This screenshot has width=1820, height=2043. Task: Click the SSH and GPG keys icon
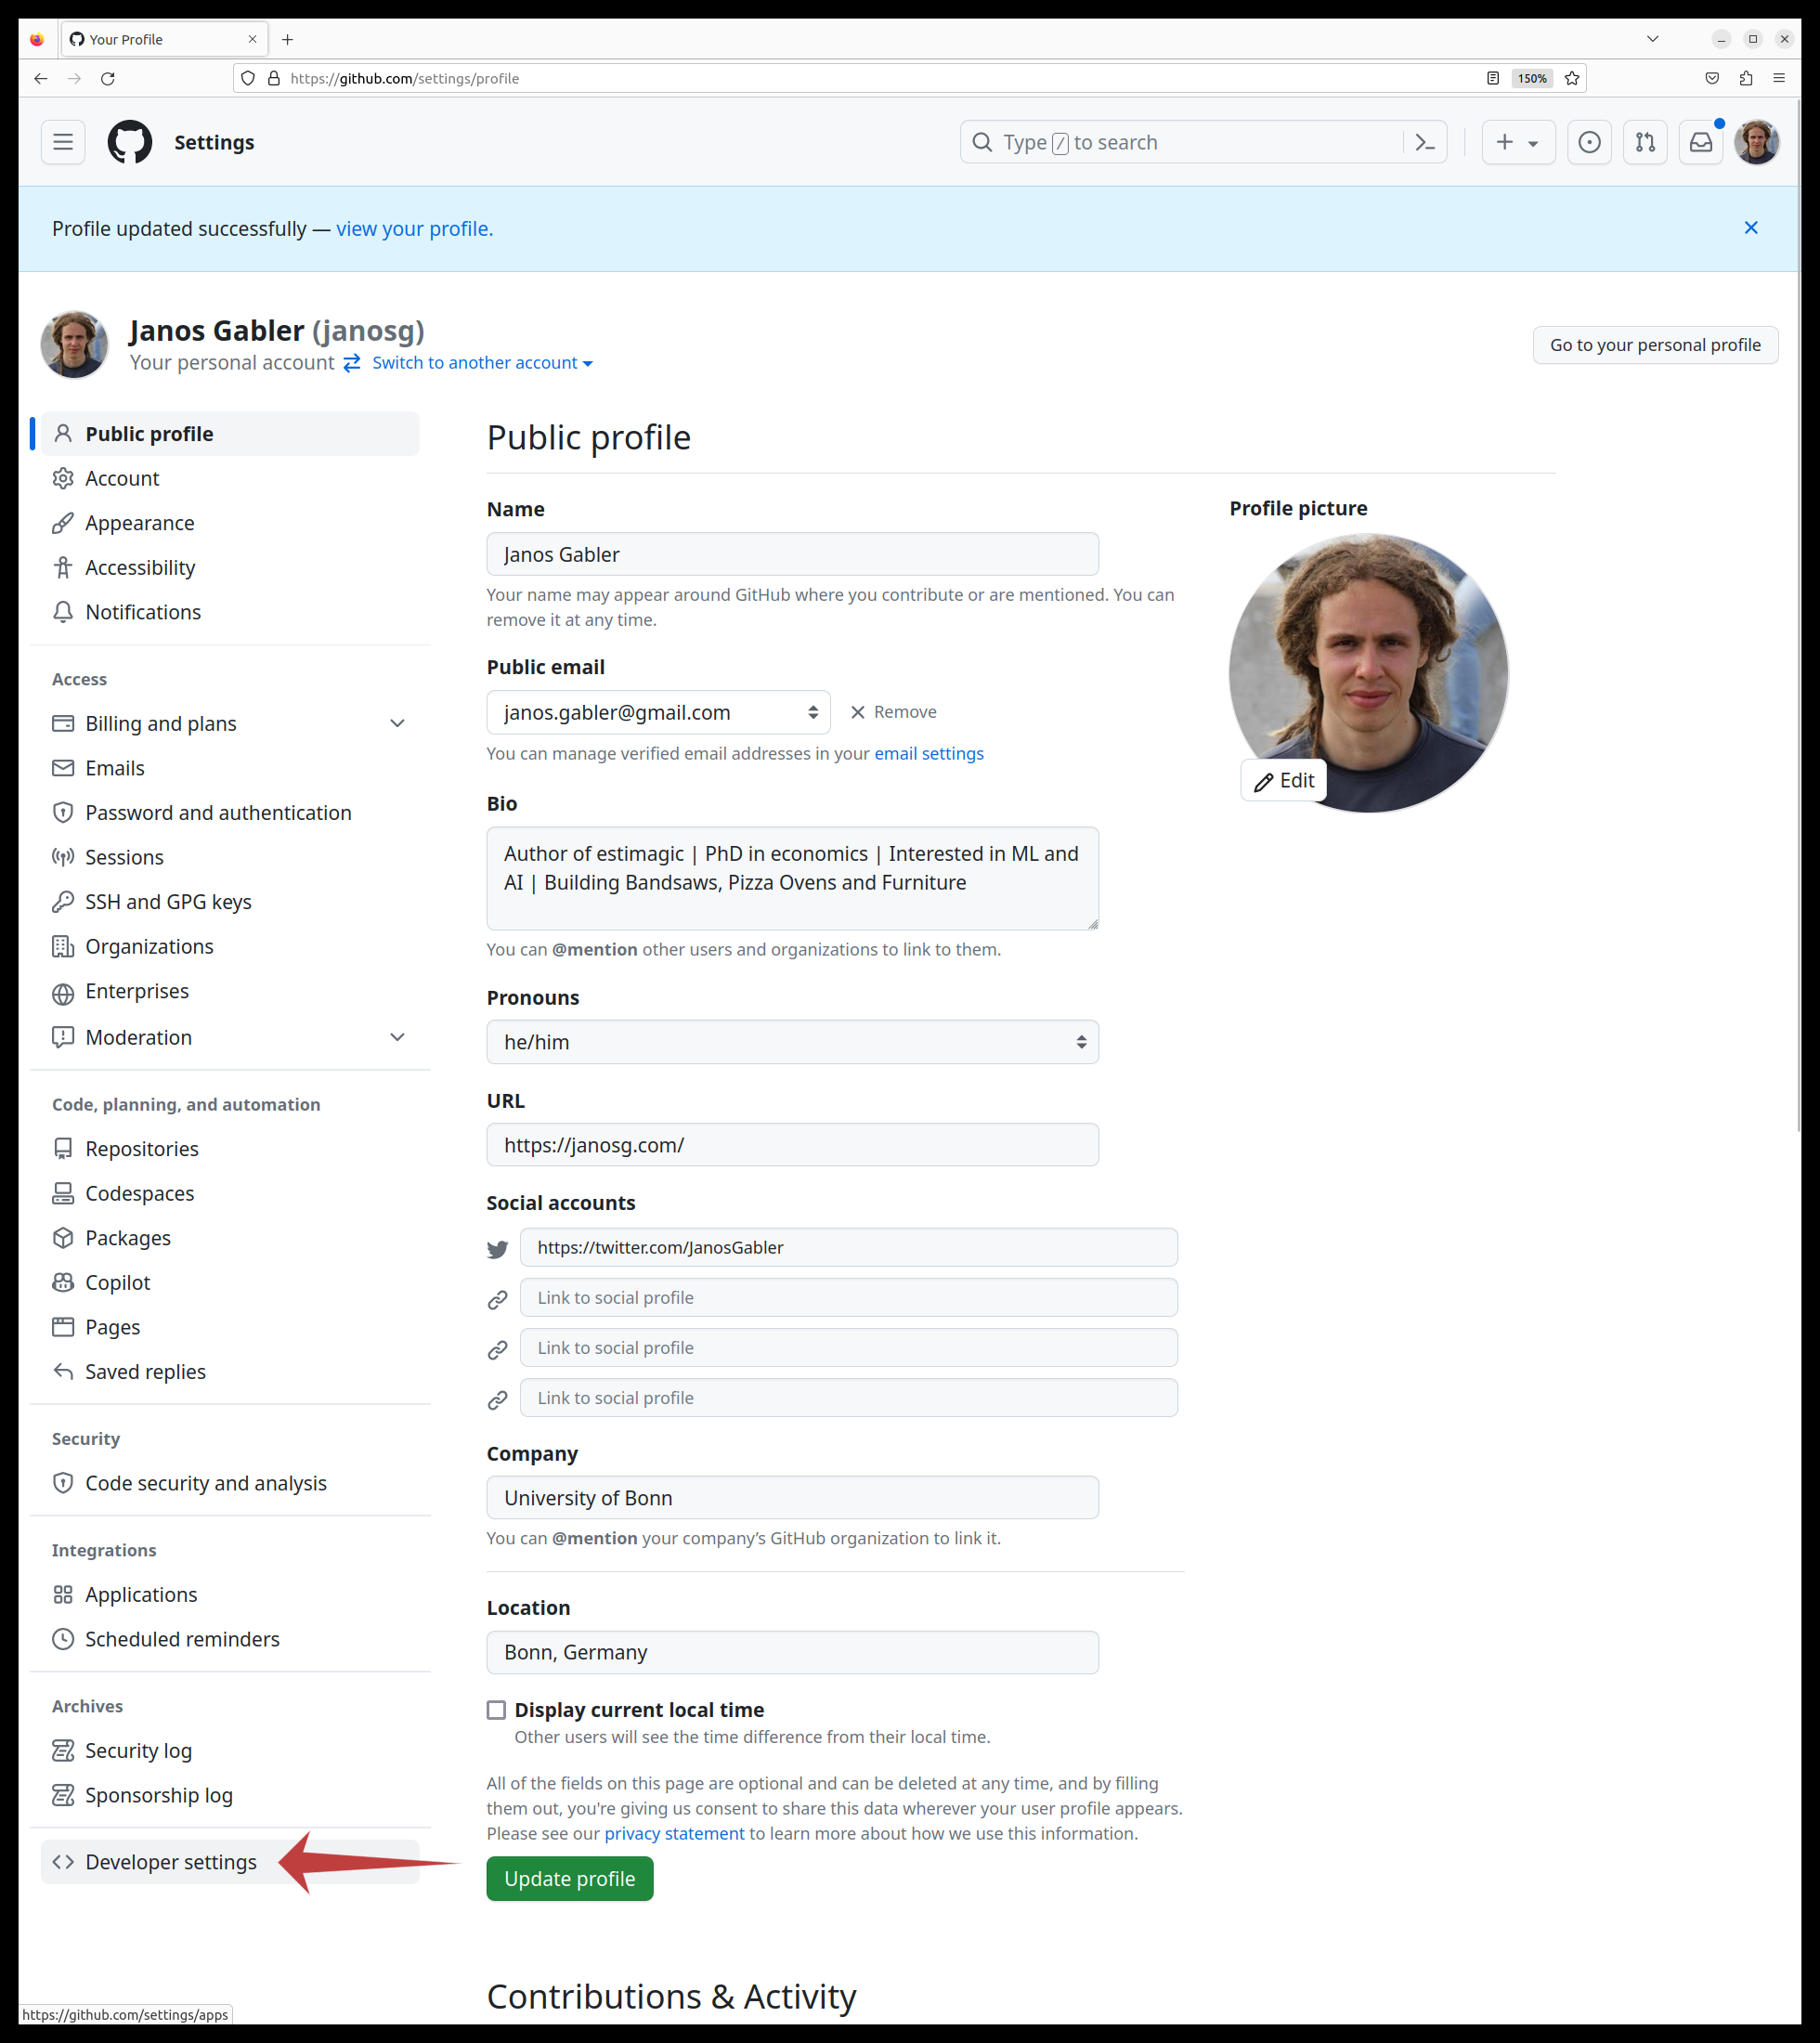(59, 901)
